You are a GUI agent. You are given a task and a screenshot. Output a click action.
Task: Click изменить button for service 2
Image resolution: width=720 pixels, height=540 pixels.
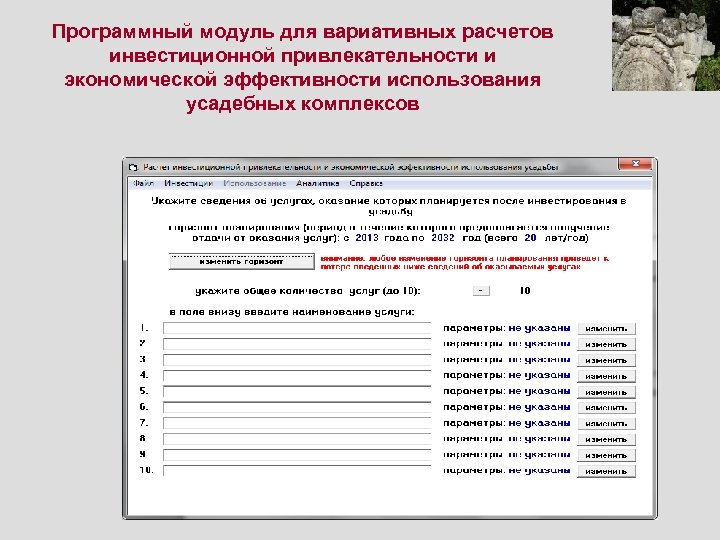(606, 344)
